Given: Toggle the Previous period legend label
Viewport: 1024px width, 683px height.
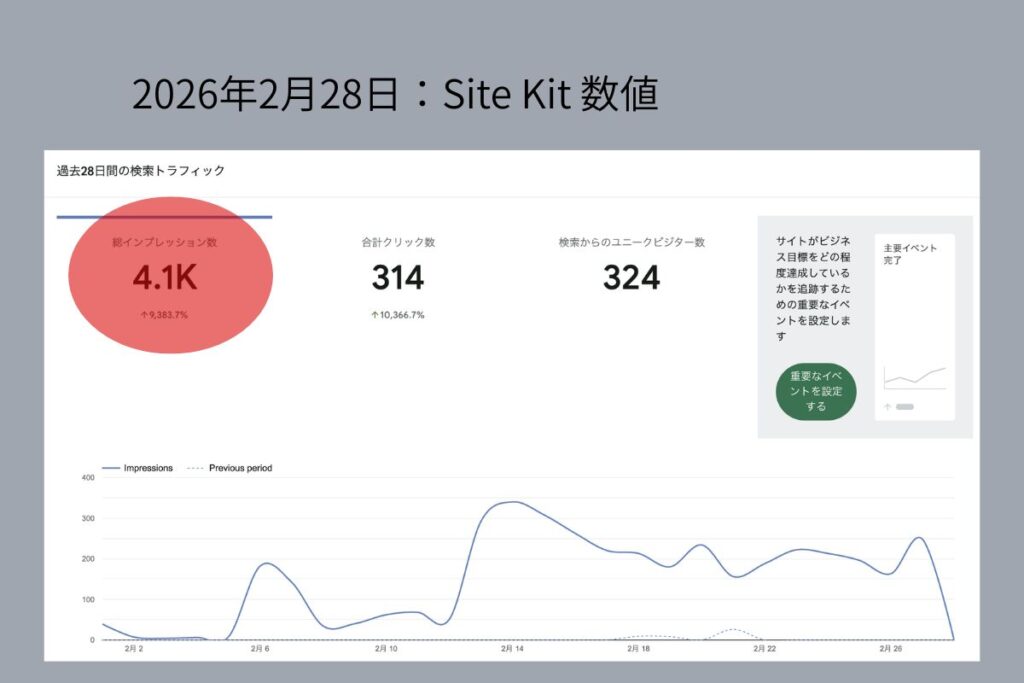Looking at the screenshot, I should (240, 468).
